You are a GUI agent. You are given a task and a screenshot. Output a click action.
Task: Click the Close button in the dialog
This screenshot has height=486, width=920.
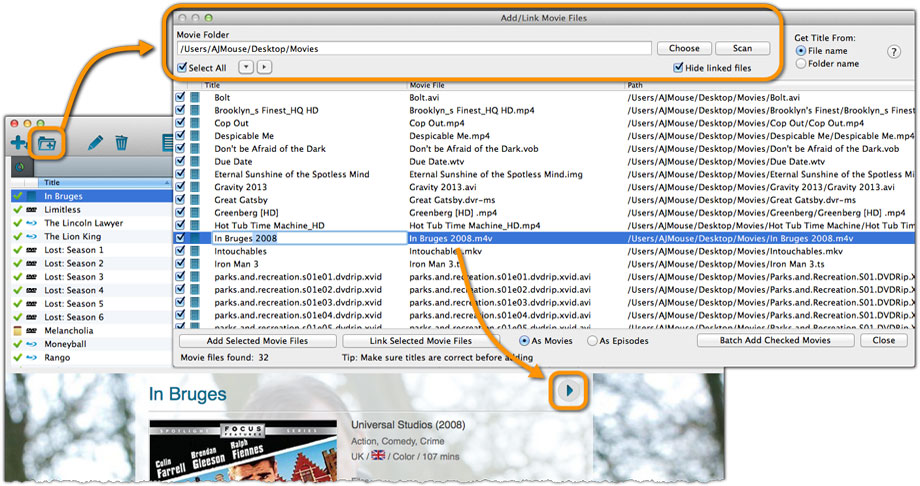pyautogui.click(x=884, y=340)
